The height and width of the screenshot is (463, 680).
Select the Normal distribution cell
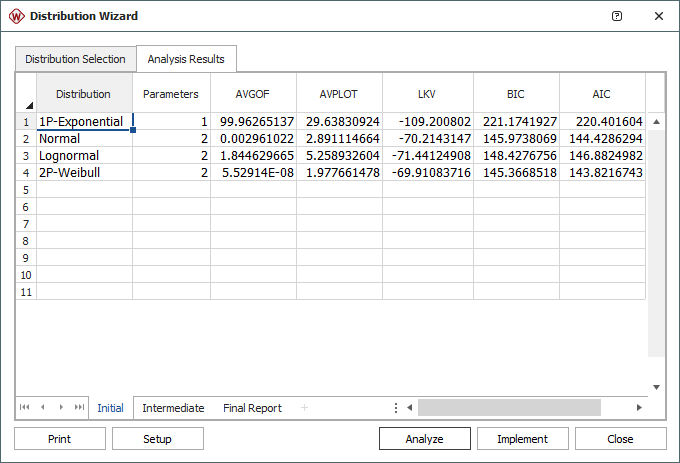(84, 139)
